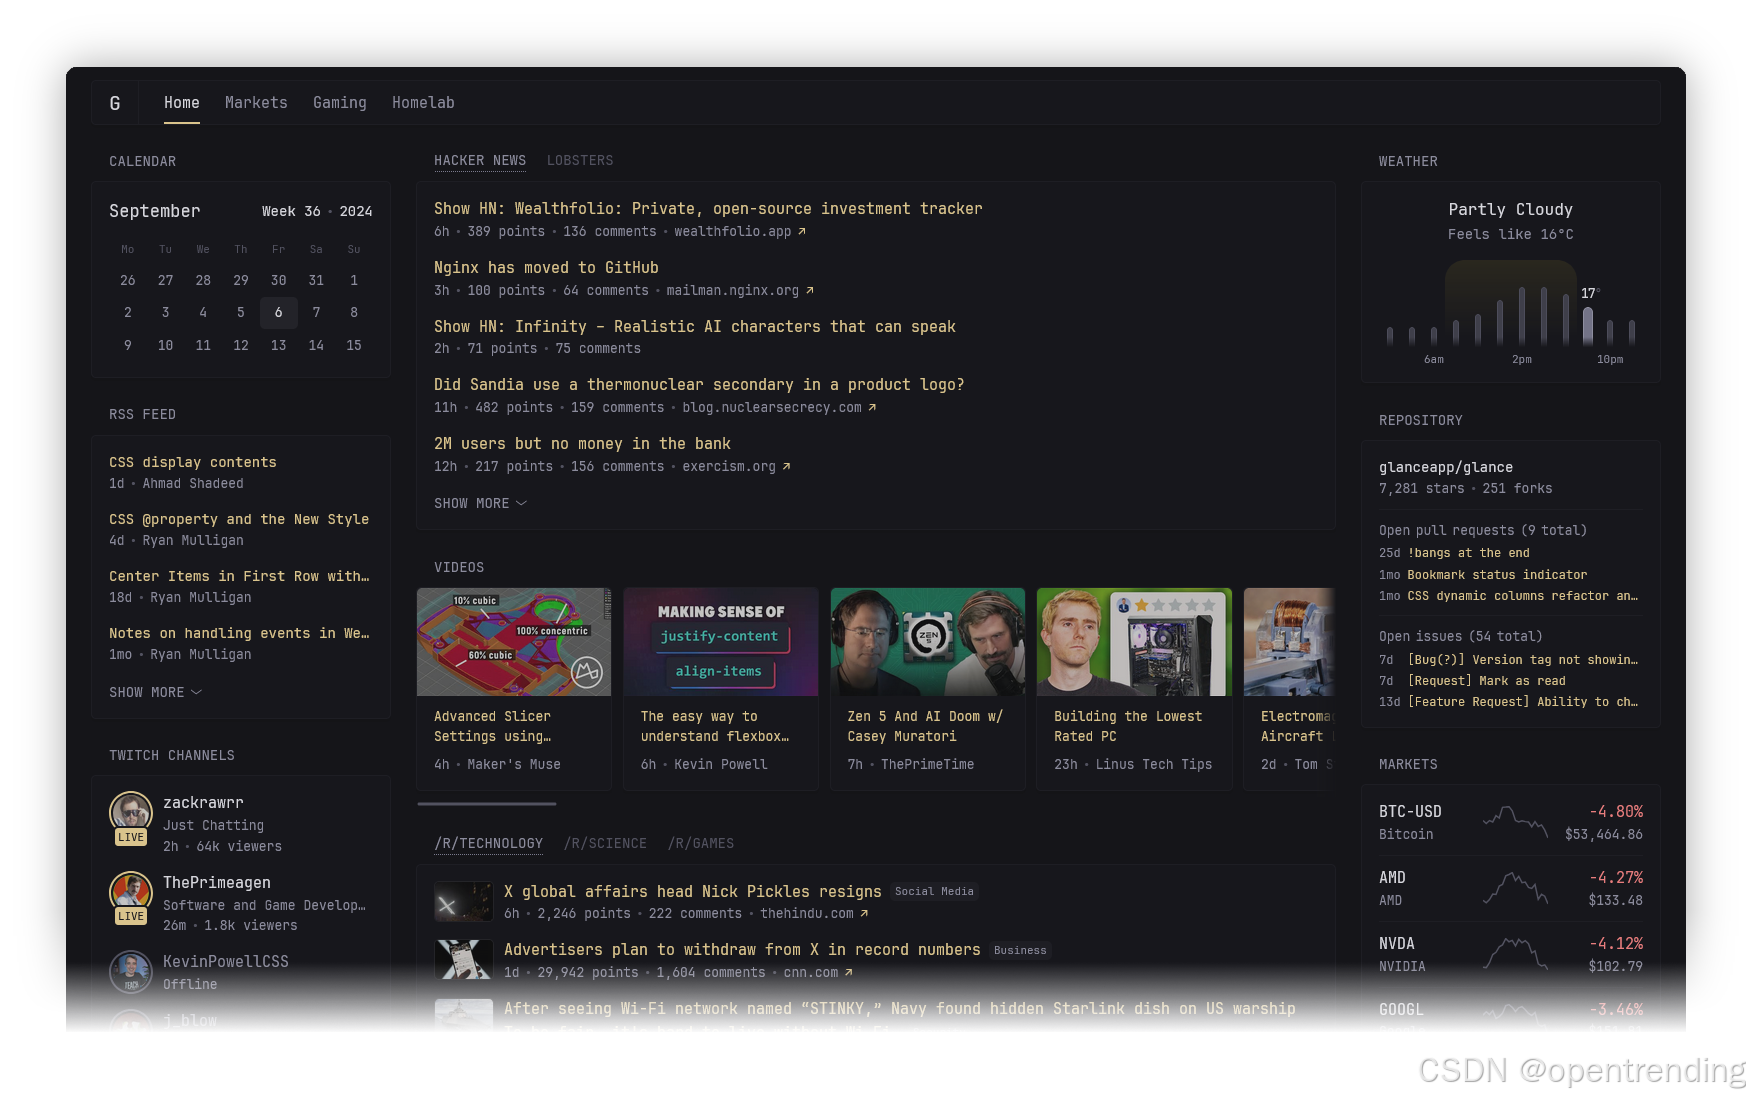Click the G logo icon
The height and width of the screenshot is (1100, 1750).
(115, 103)
